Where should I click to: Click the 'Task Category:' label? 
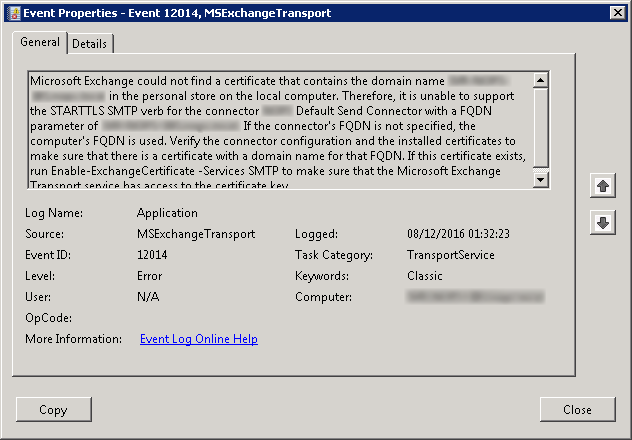coord(334,255)
